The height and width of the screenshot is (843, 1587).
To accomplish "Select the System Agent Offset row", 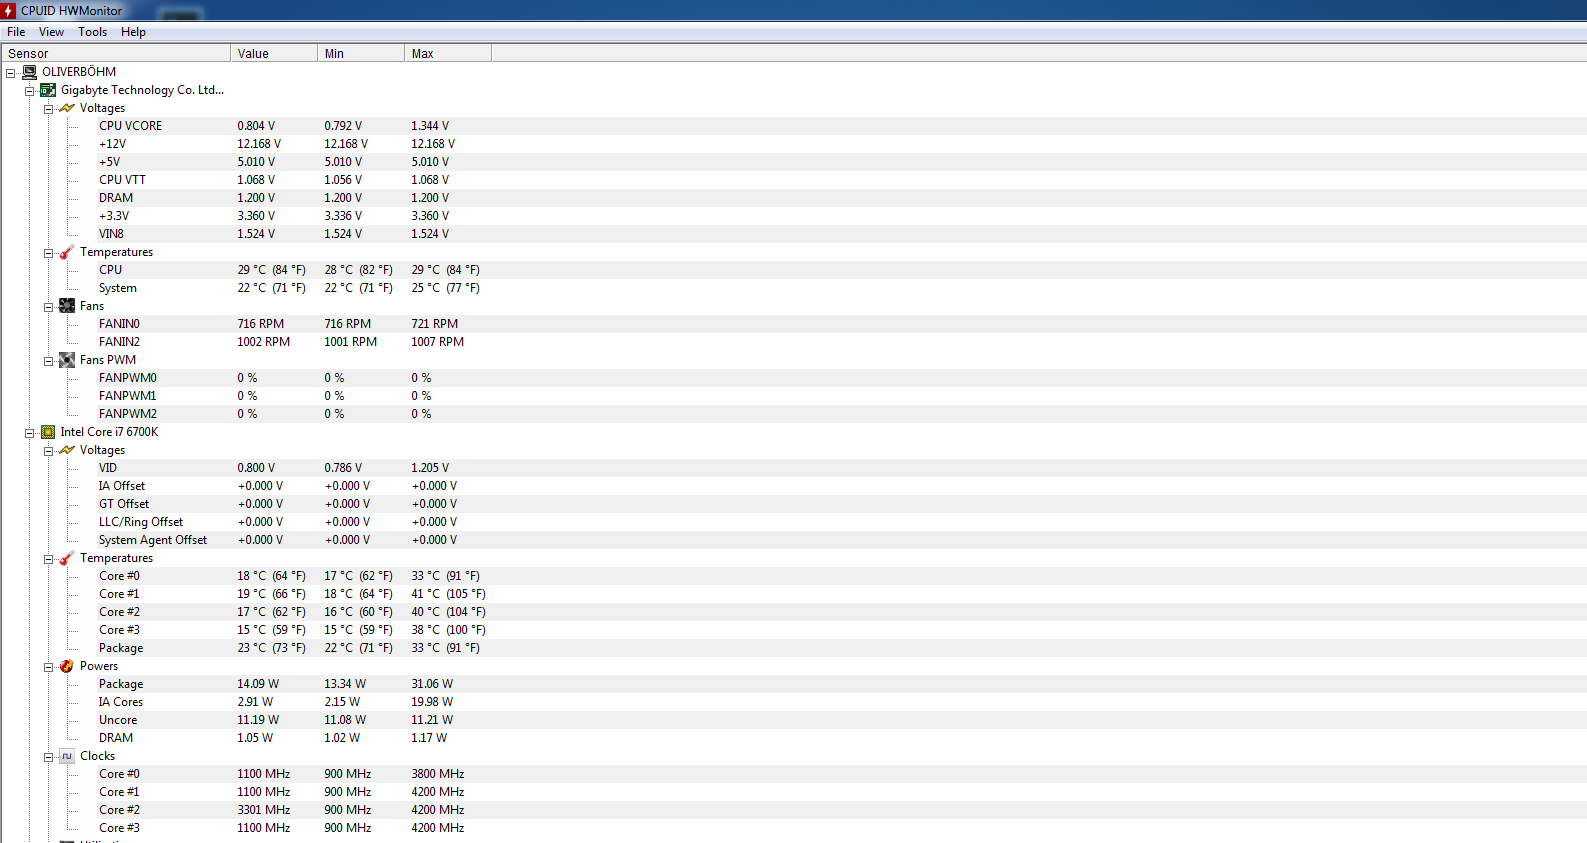I will tap(840, 540).
